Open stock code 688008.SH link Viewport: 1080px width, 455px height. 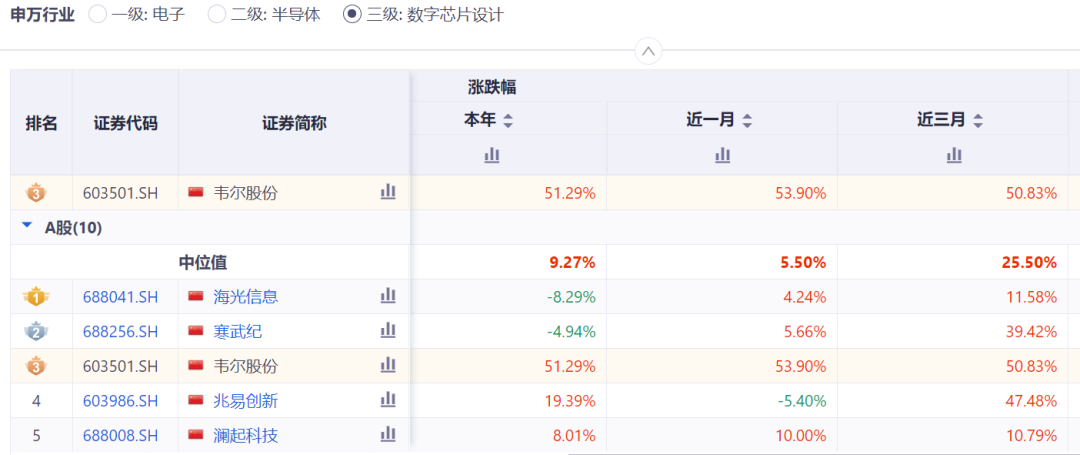click(x=121, y=435)
